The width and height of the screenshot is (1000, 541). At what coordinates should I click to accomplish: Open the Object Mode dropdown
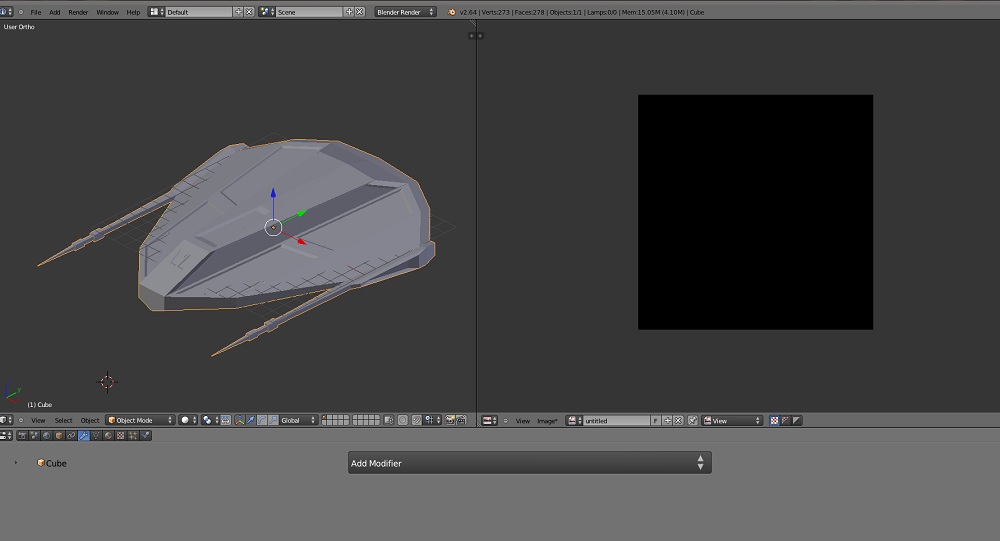click(x=140, y=420)
